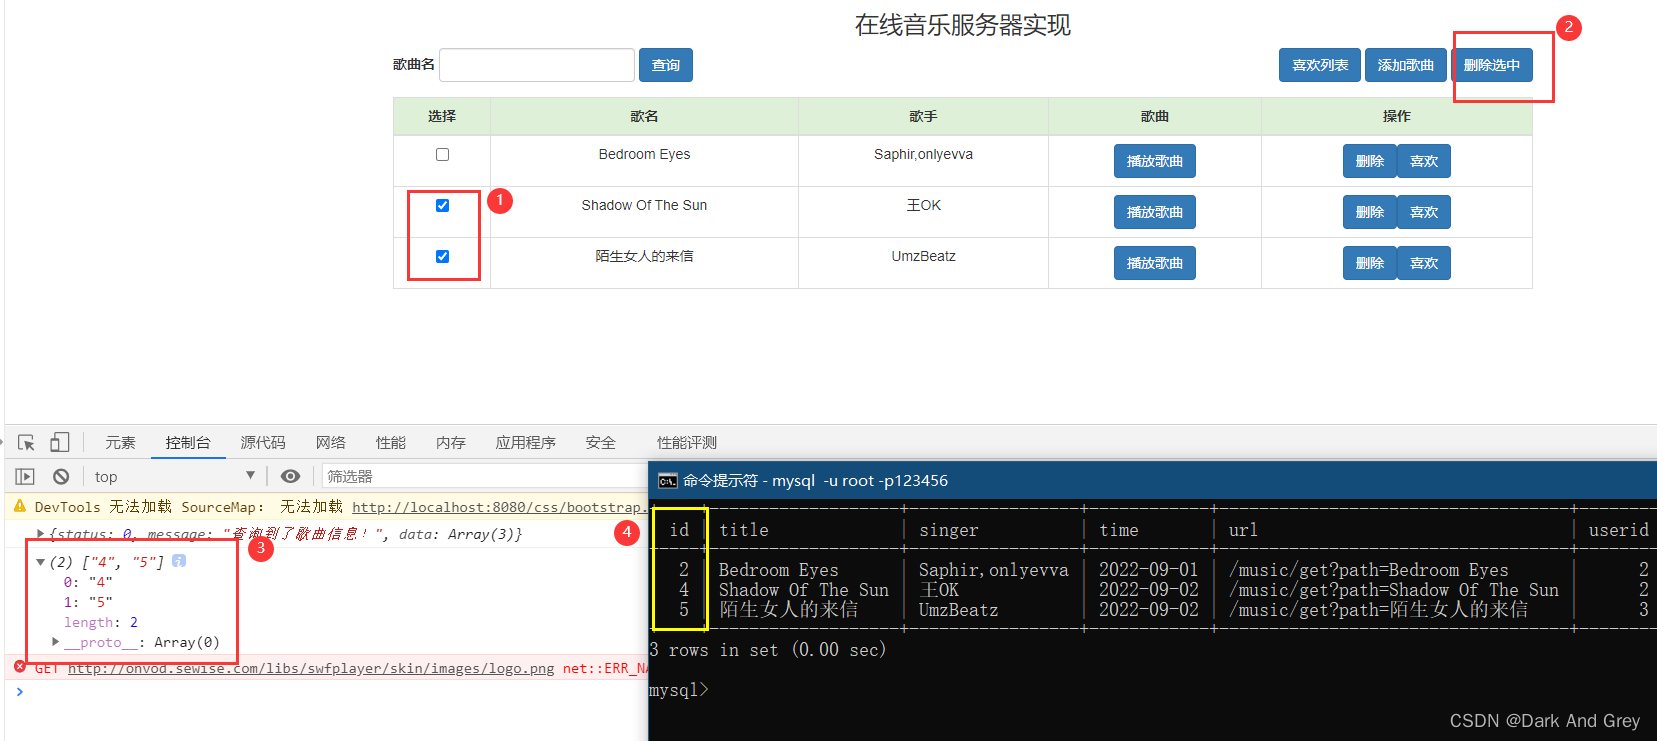Viewport: 1657px width, 741px height.
Task: Expand the status message object in console
Action: tap(40, 534)
